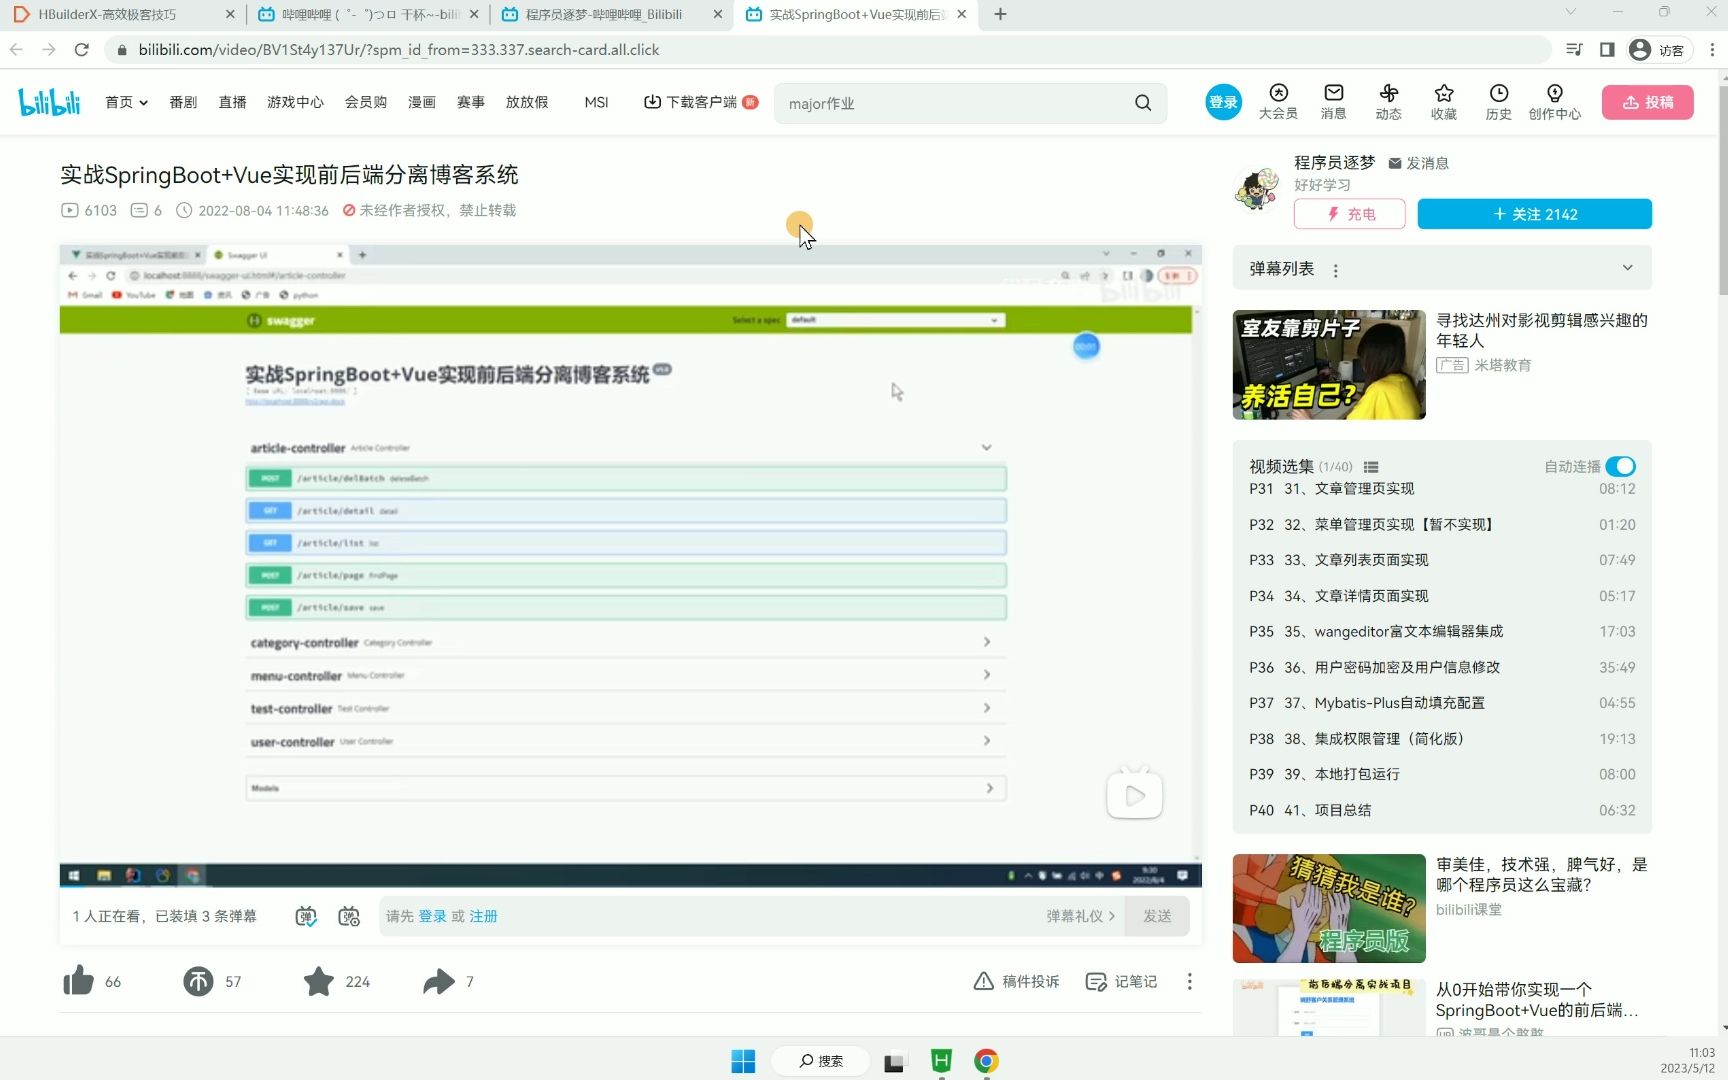Open the 番剧 menu item
This screenshot has width=1728, height=1080.
tap(183, 102)
